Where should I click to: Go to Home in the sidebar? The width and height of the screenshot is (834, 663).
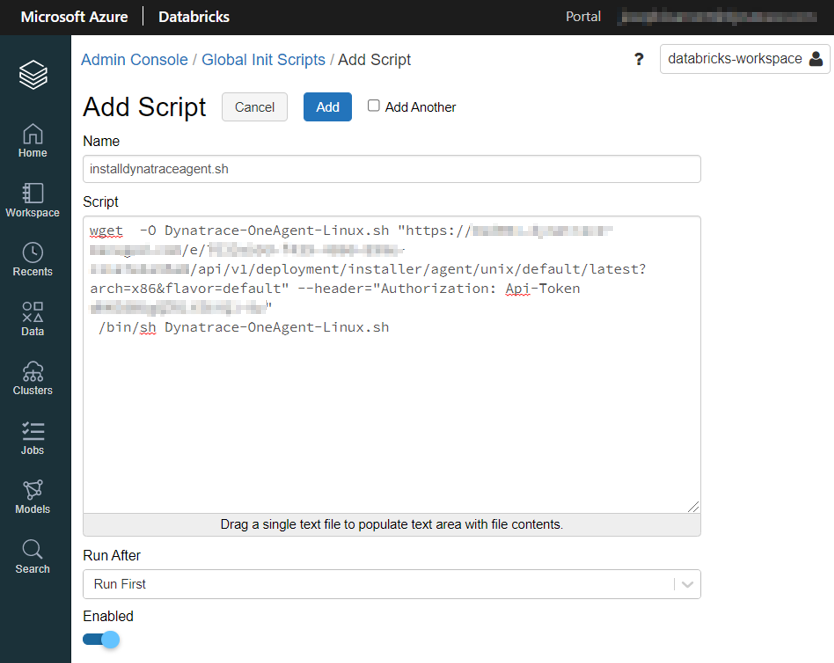tap(33, 141)
